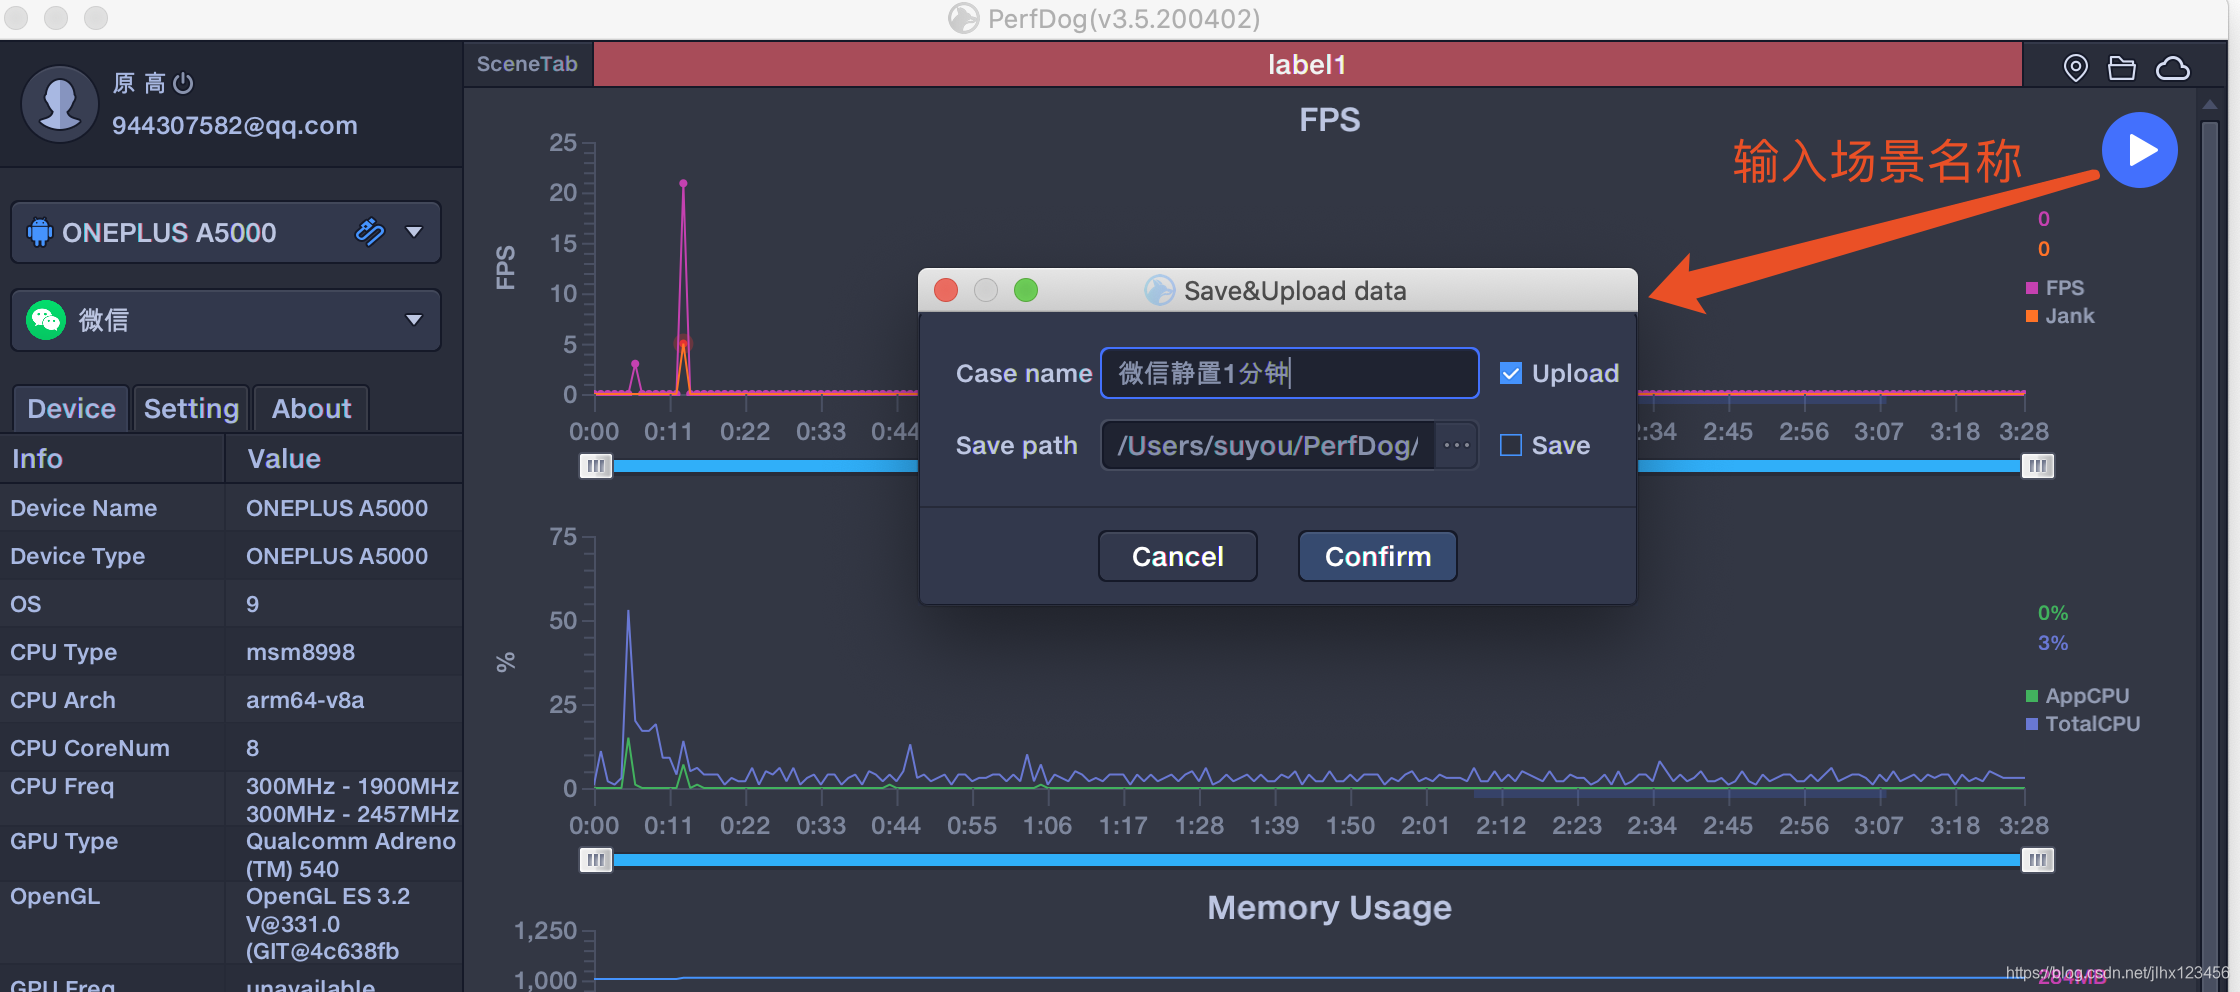Select the CPU Type value msm8998
The image size is (2240, 992).
(x=300, y=652)
